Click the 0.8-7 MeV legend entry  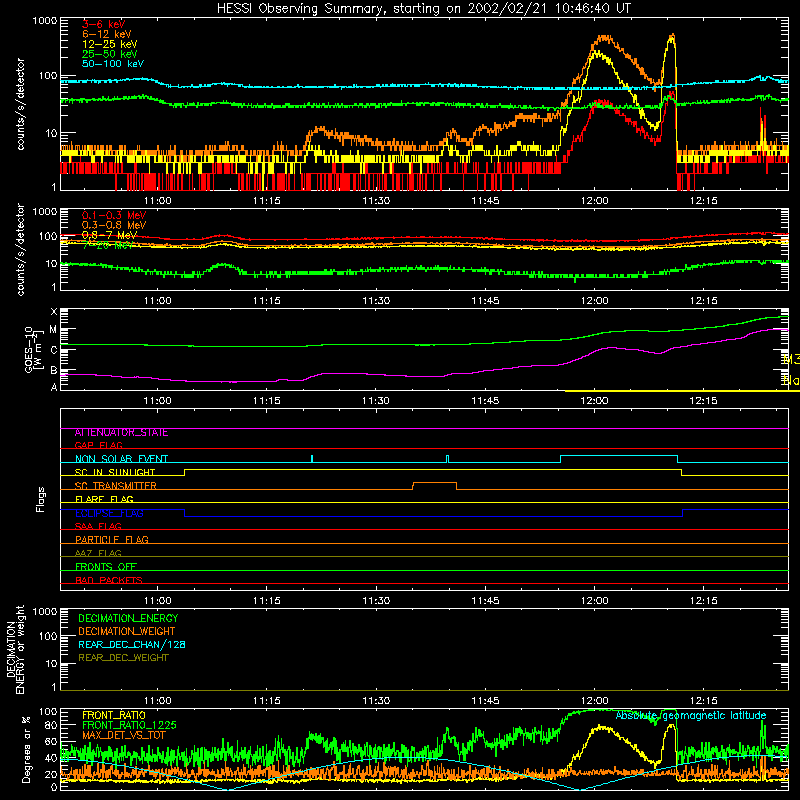[109, 235]
